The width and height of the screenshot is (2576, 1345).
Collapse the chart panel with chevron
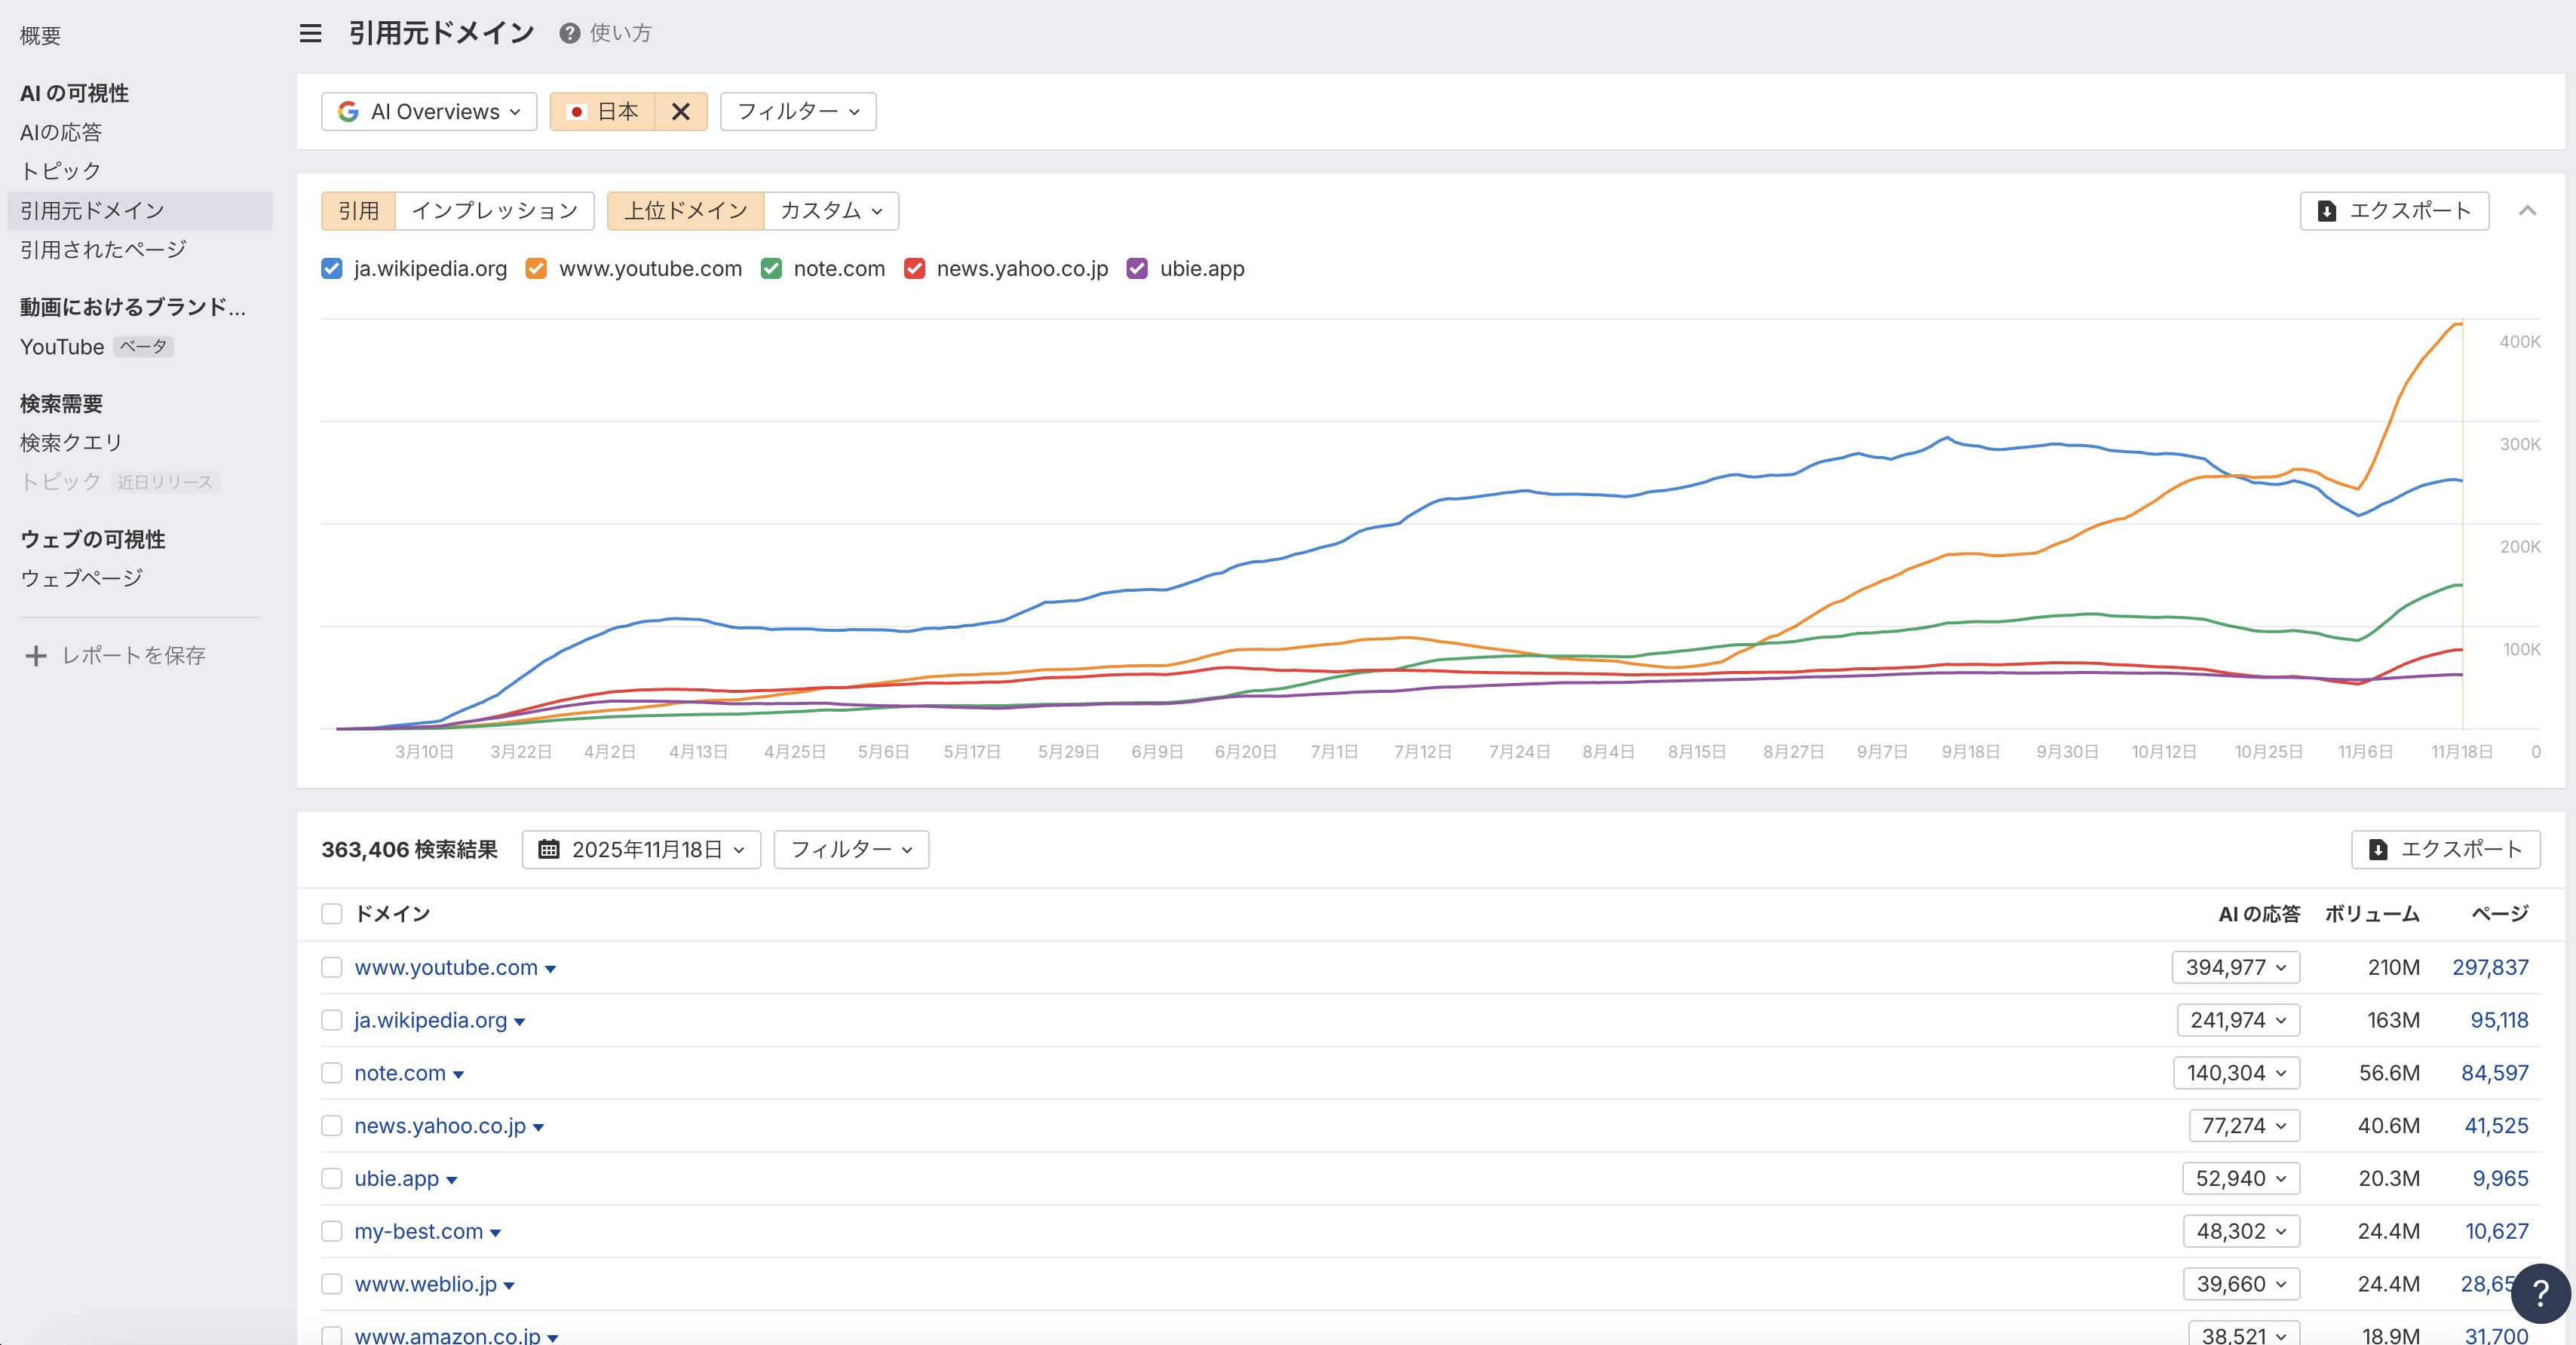click(x=2527, y=211)
